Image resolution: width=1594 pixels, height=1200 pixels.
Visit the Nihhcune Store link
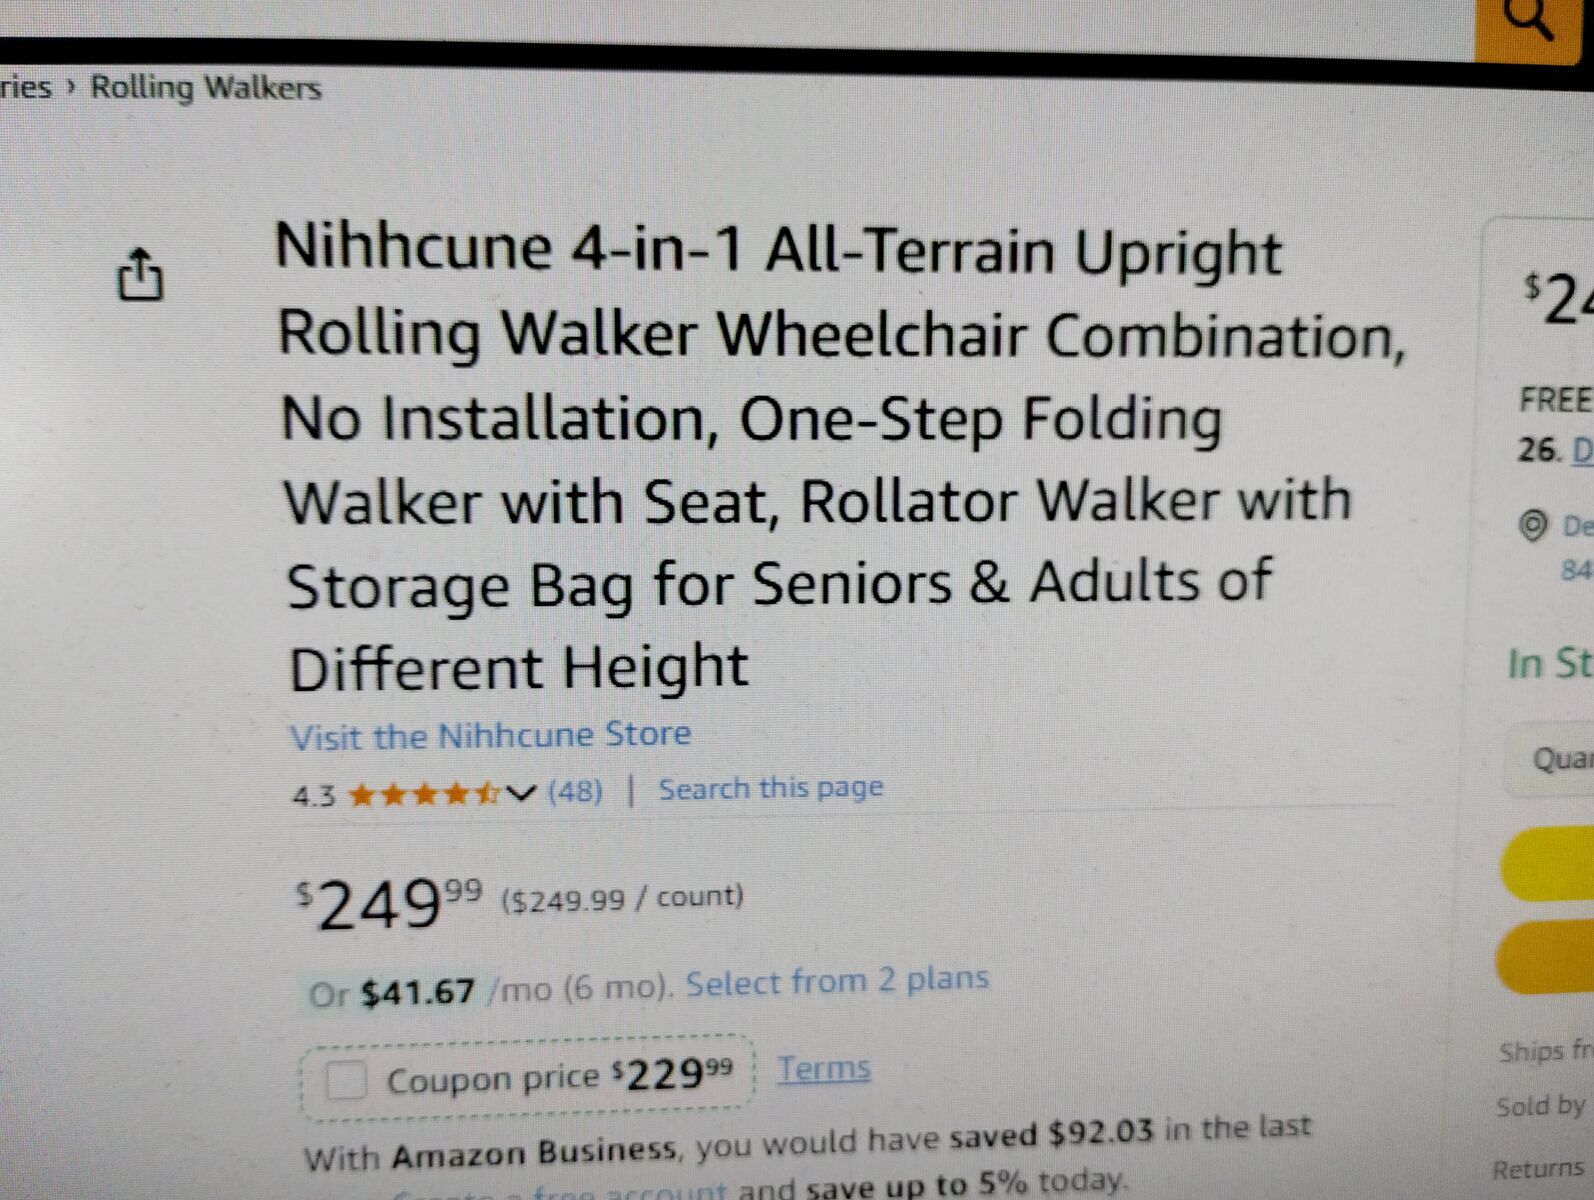[x=490, y=736]
